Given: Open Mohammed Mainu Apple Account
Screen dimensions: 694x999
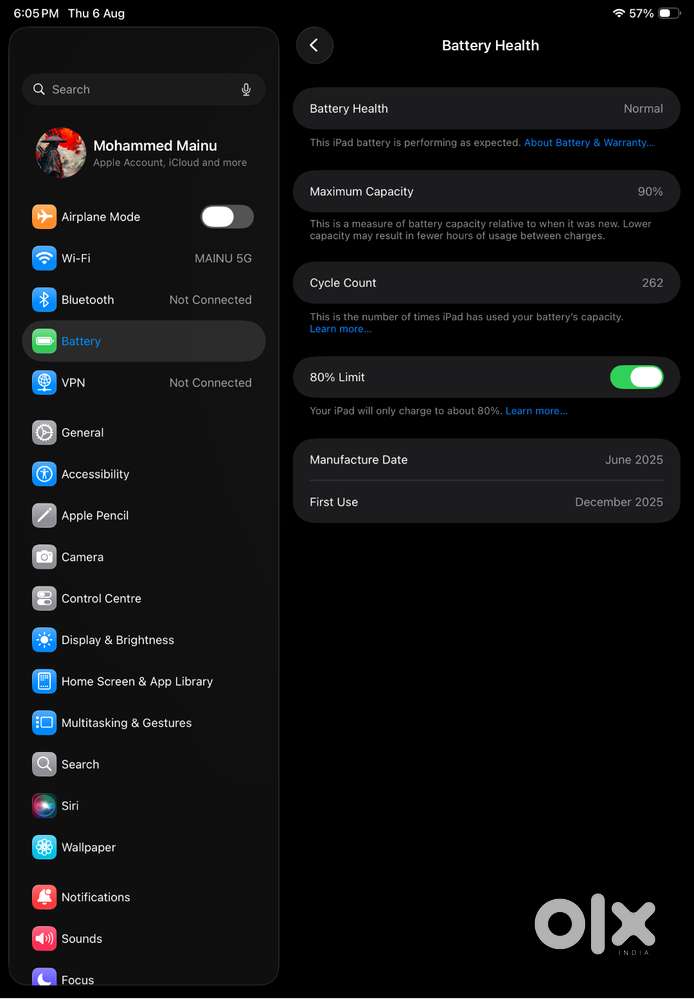Looking at the screenshot, I should click(x=143, y=153).
